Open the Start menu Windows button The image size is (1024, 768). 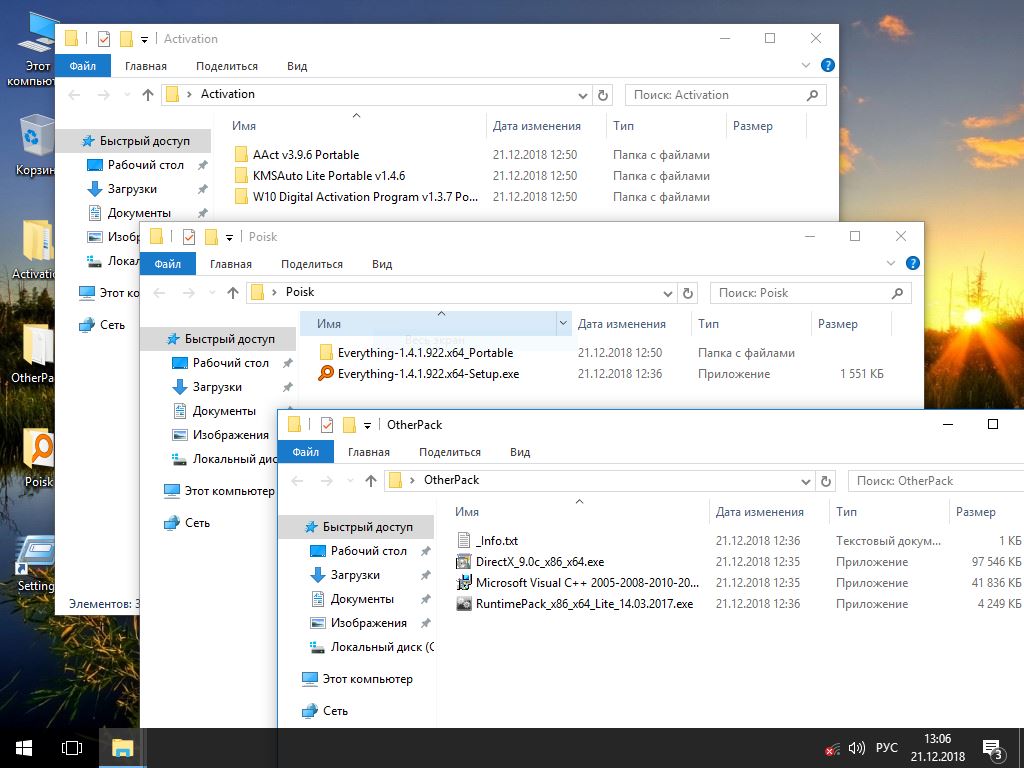pyautogui.click(x=24, y=748)
